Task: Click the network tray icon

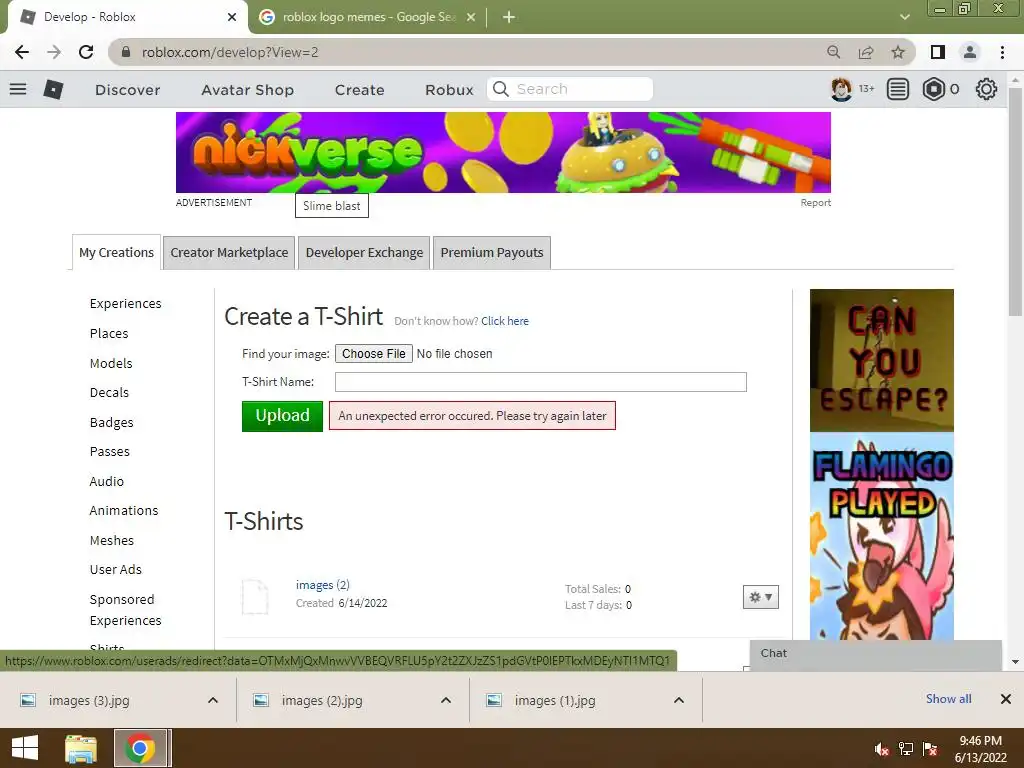Action: (906, 749)
